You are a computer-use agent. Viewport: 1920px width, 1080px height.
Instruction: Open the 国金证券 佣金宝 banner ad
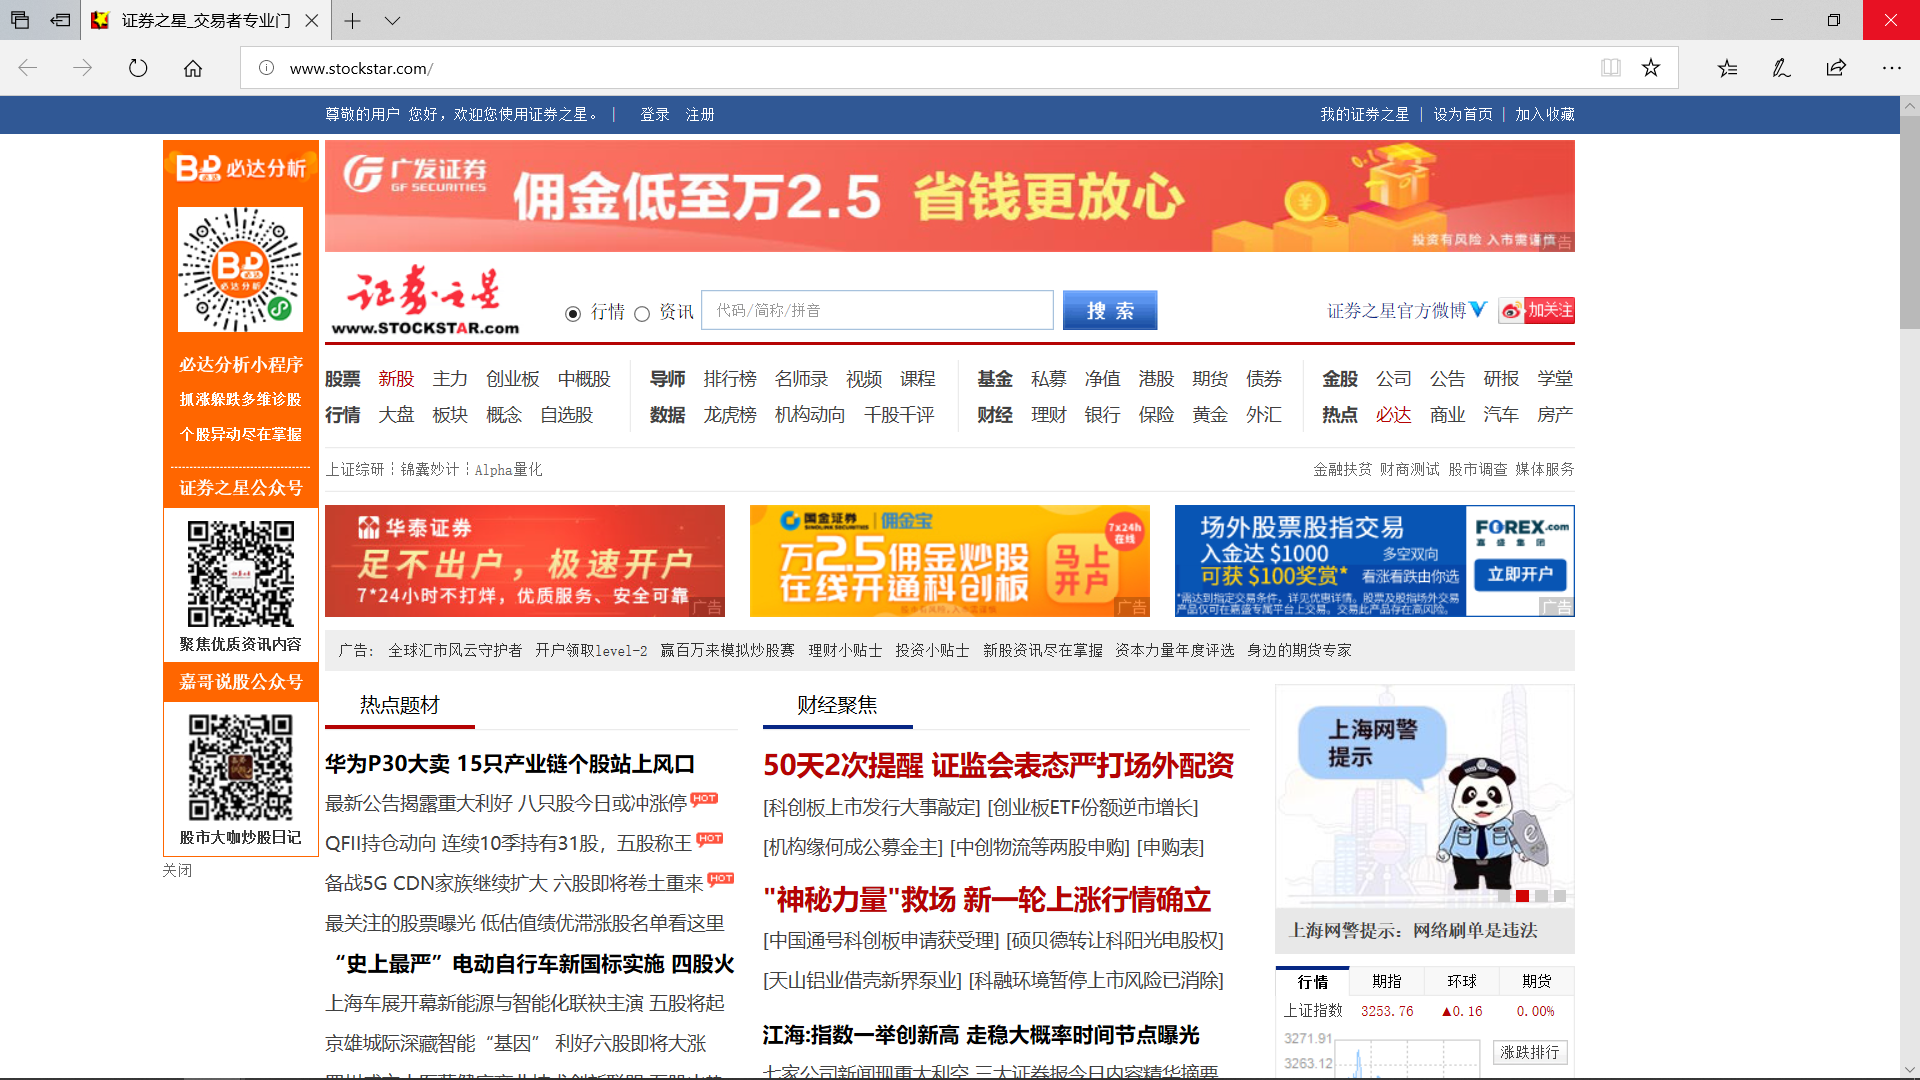(x=950, y=561)
